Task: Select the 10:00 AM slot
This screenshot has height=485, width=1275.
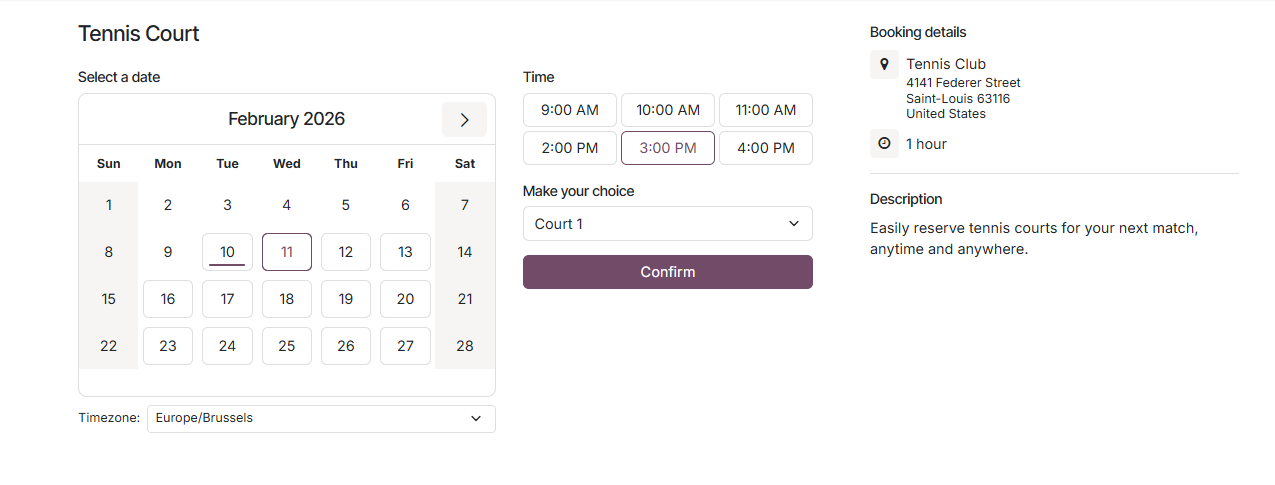Action: 667,110
